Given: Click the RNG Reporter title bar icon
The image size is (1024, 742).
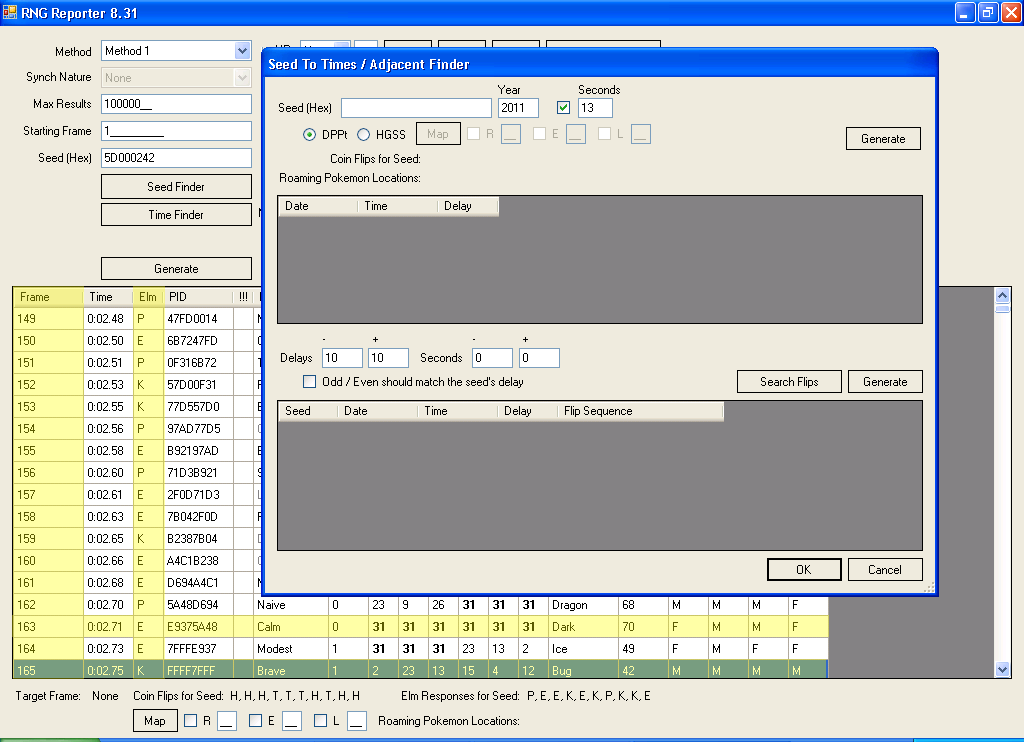Looking at the screenshot, I should tap(10, 12).
